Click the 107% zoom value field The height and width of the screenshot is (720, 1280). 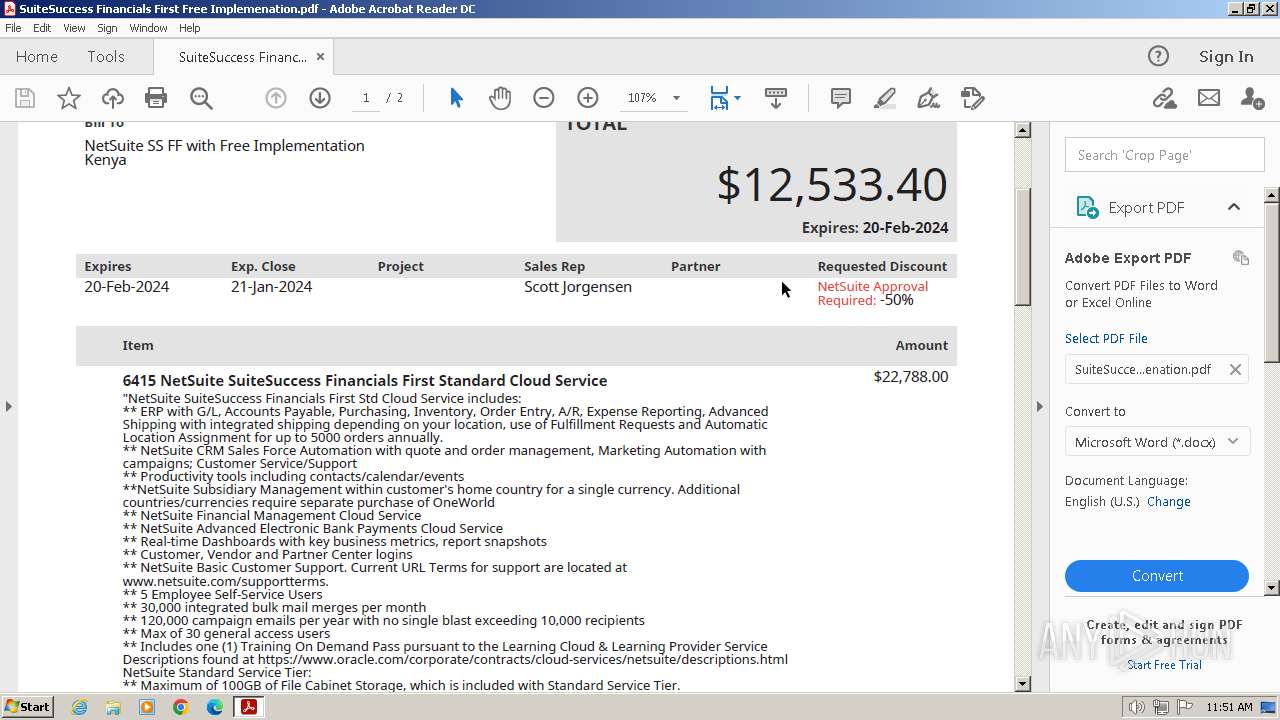642,98
